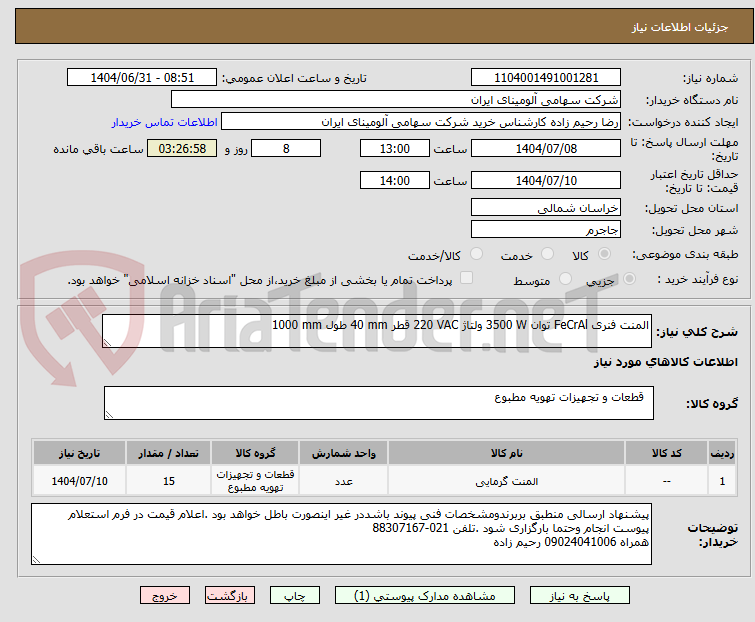Click the 'خراسان شمالی' province field
The width and height of the screenshot is (755, 622).
tap(545, 208)
